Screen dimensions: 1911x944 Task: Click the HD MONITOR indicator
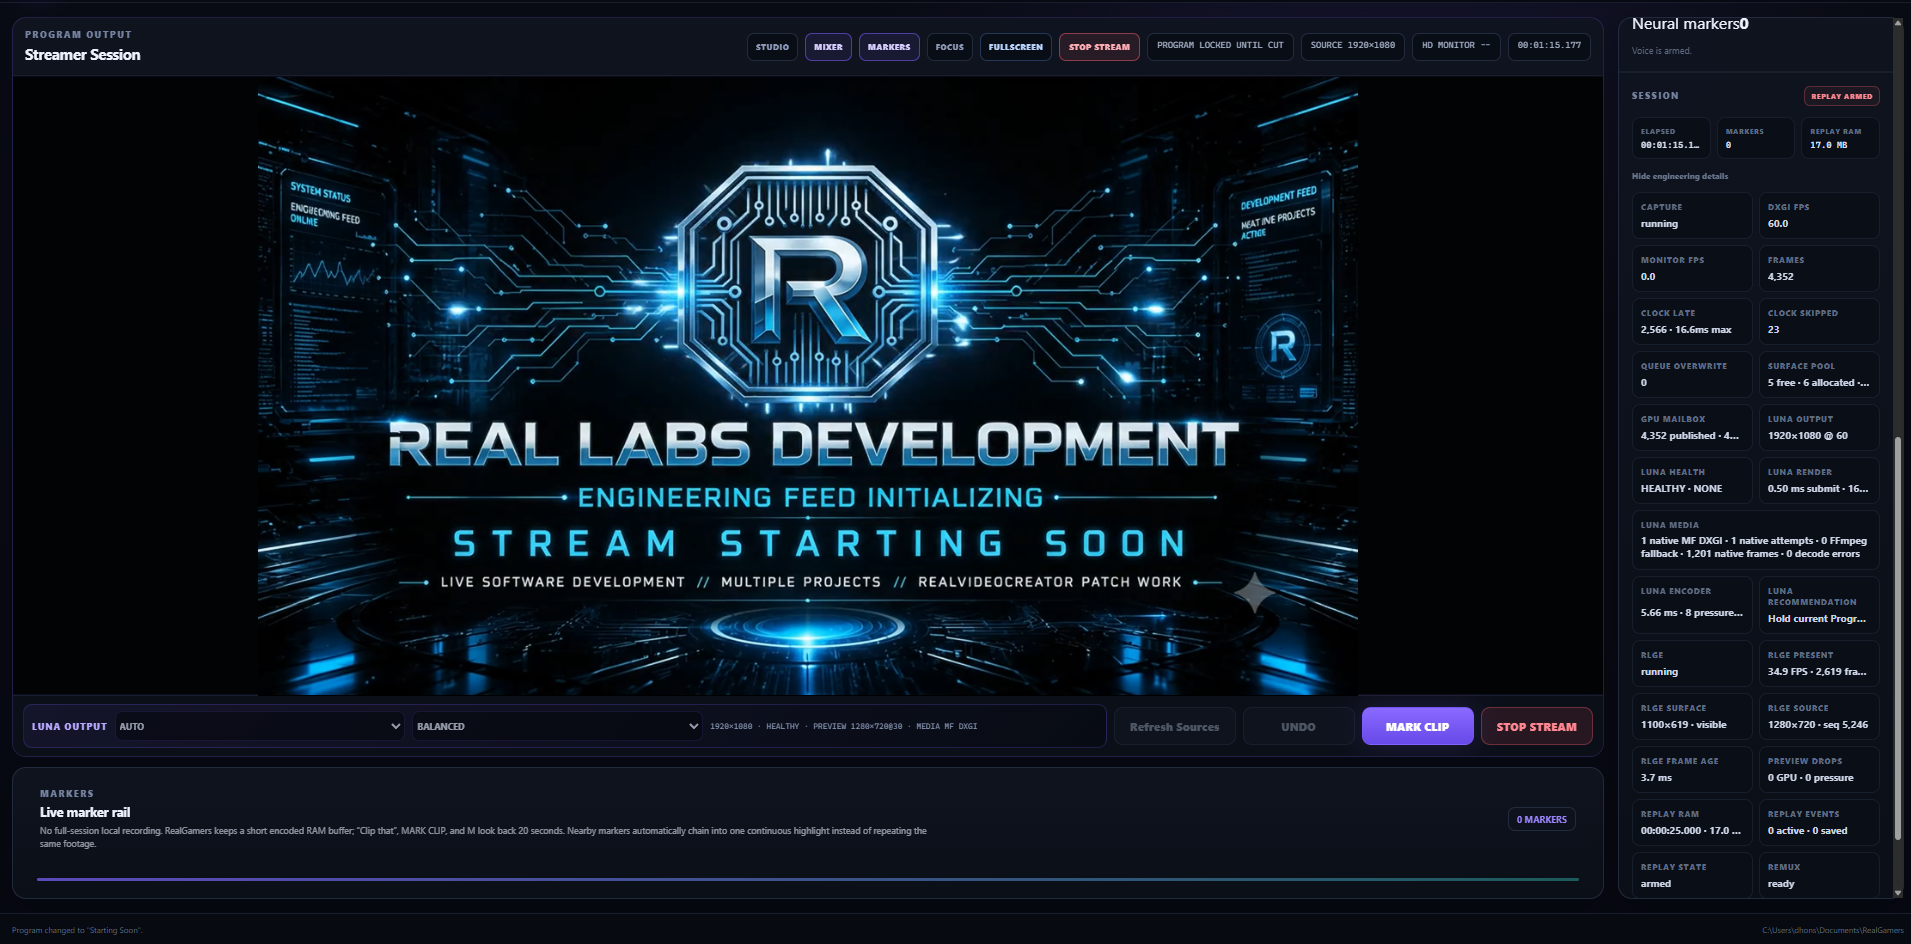(x=1456, y=46)
